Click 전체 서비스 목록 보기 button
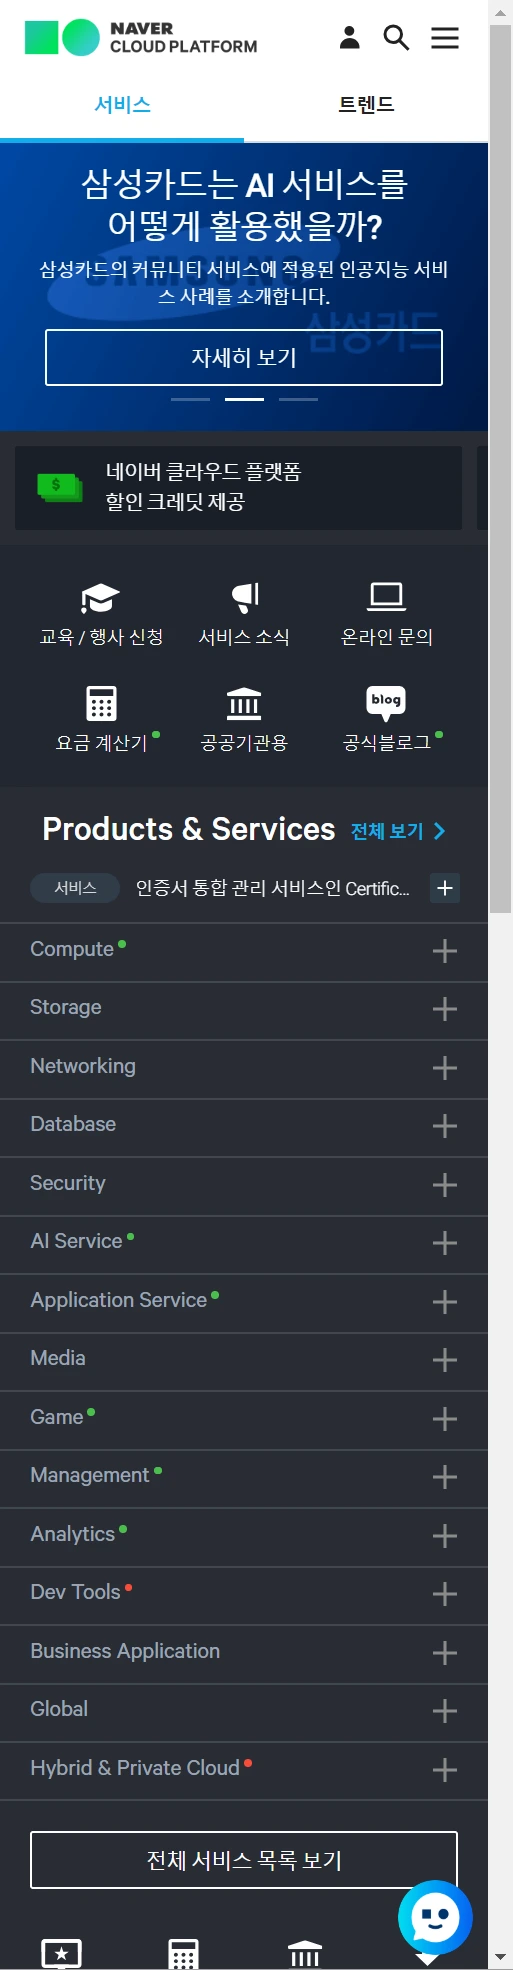This screenshot has width=513, height=1970. (244, 1860)
